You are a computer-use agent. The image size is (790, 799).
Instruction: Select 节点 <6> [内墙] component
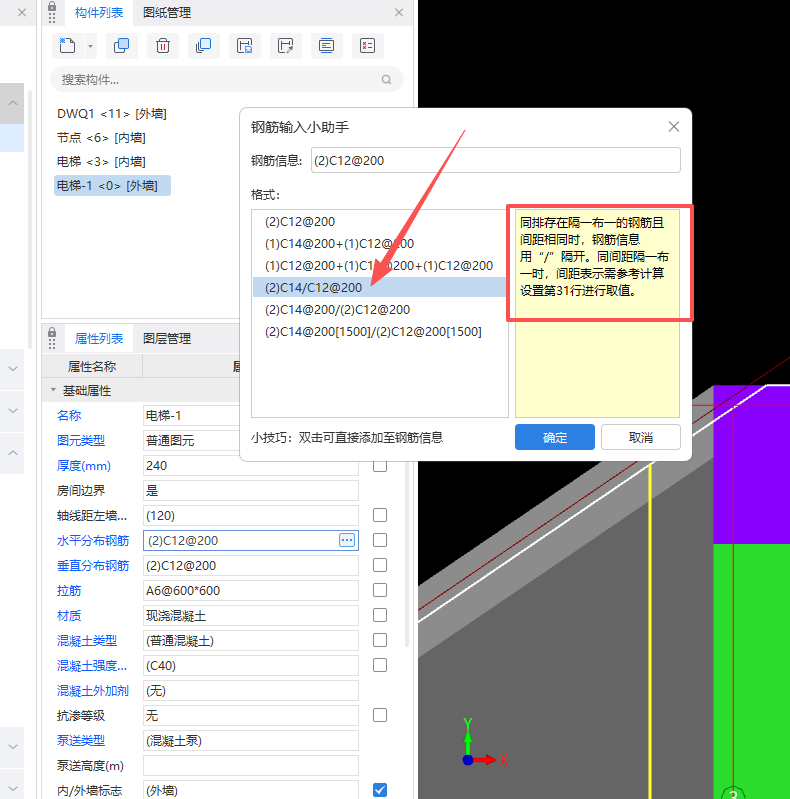tap(101, 138)
